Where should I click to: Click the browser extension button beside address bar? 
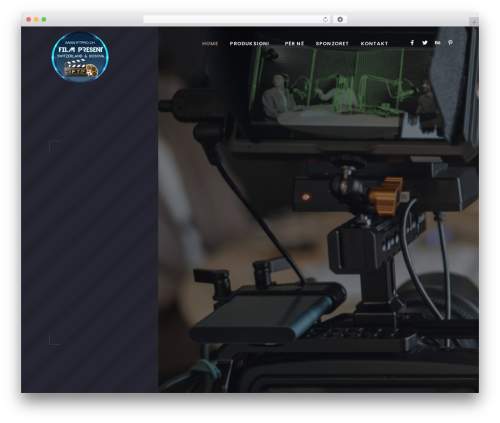[340, 19]
